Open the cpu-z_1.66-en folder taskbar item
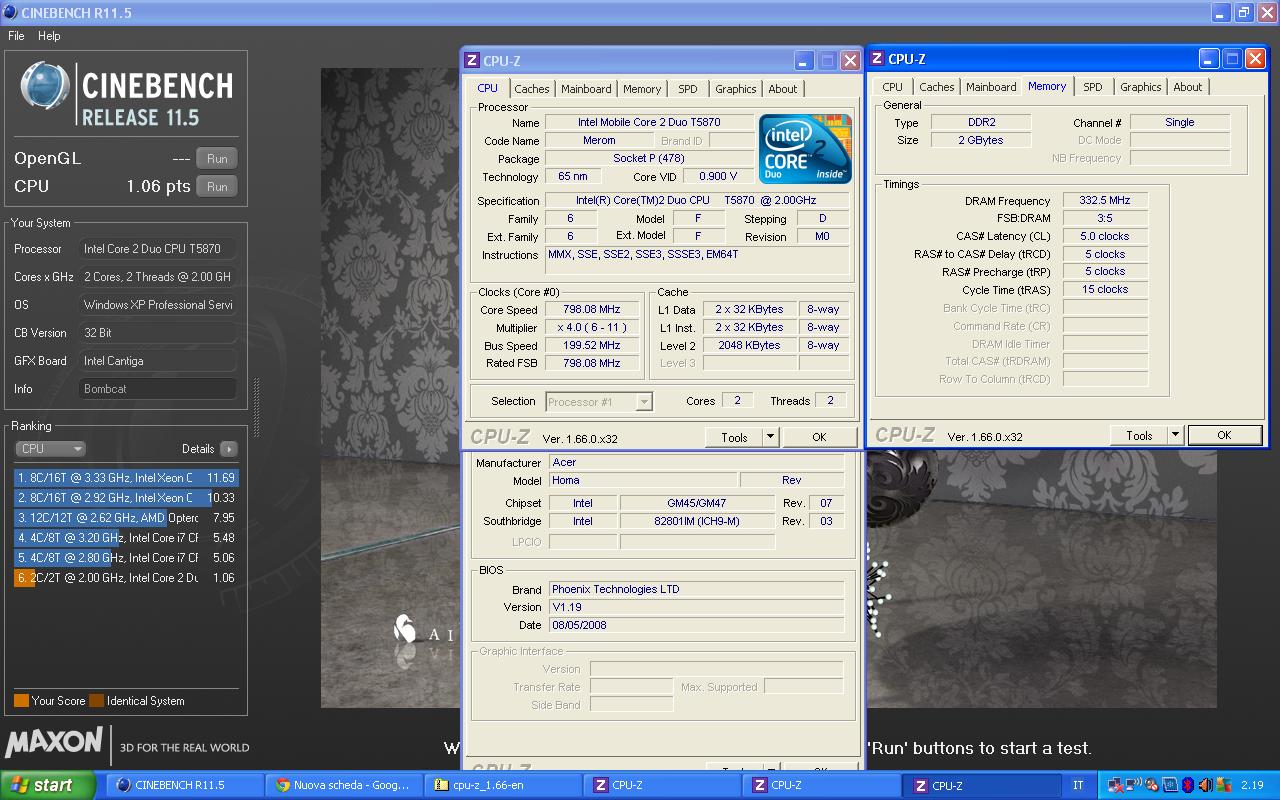This screenshot has height=800, width=1280. [502, 785]
